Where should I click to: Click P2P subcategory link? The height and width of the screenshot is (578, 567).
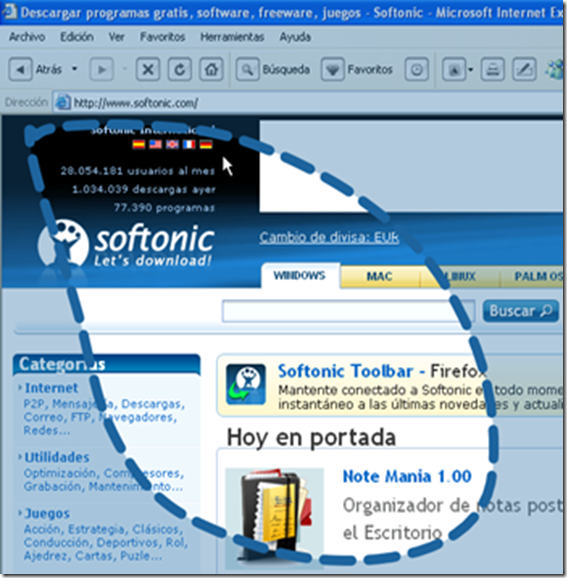click(35, 404)
